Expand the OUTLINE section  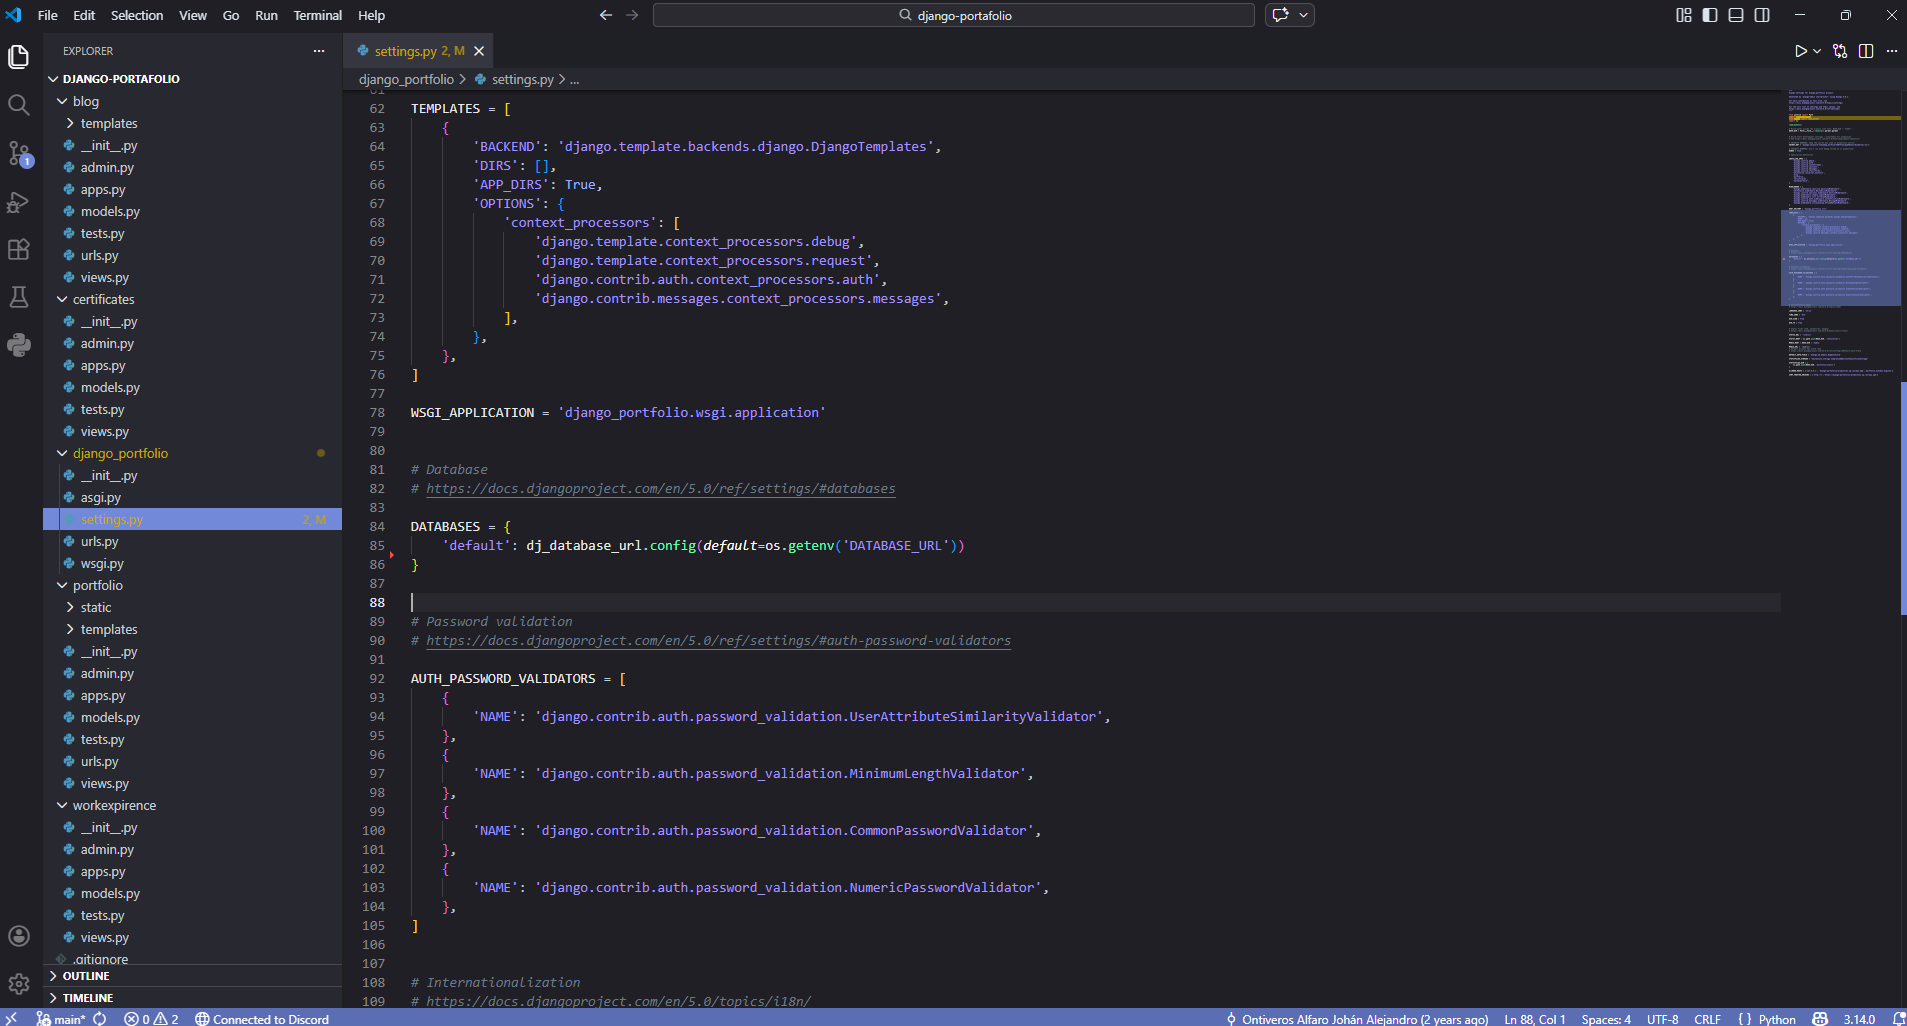pyautogui.click(x=86, y=976)
